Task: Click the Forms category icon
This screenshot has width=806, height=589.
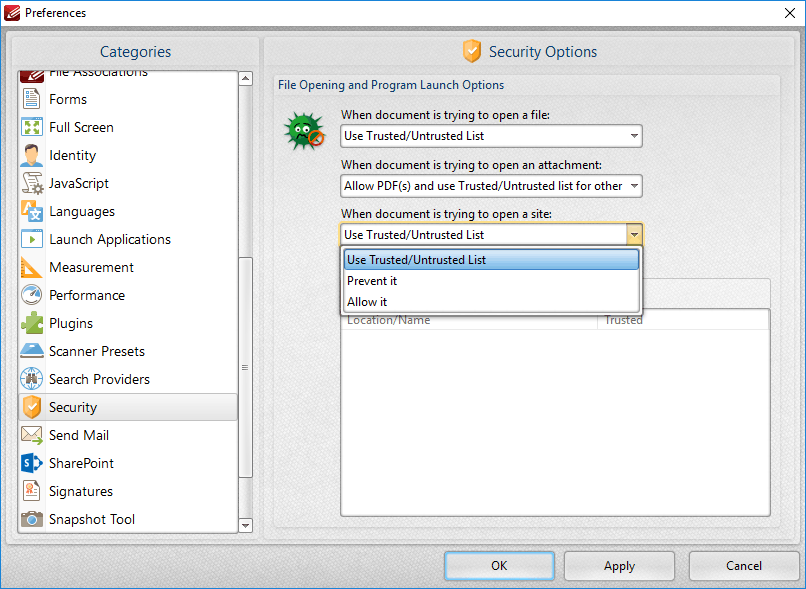Action: [x=32, y=99]
